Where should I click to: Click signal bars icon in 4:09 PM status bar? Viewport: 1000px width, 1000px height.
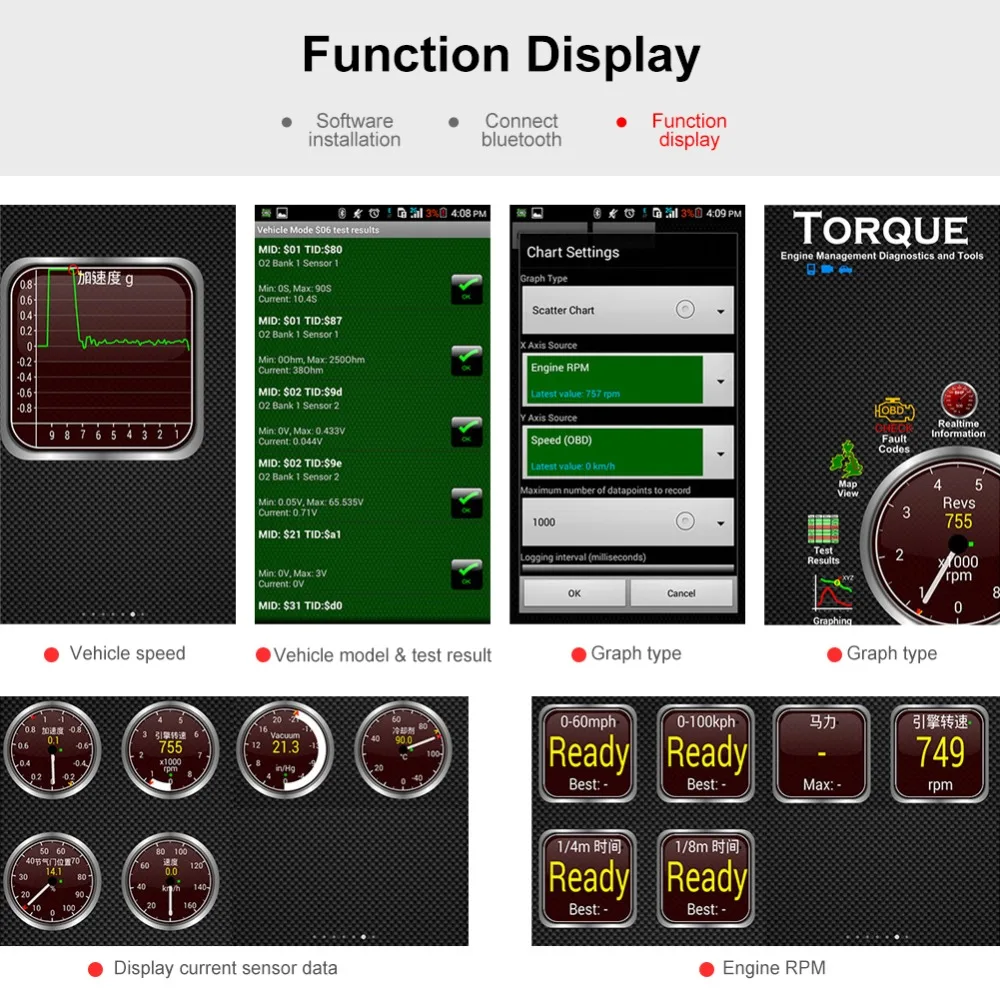pos(672,213)
